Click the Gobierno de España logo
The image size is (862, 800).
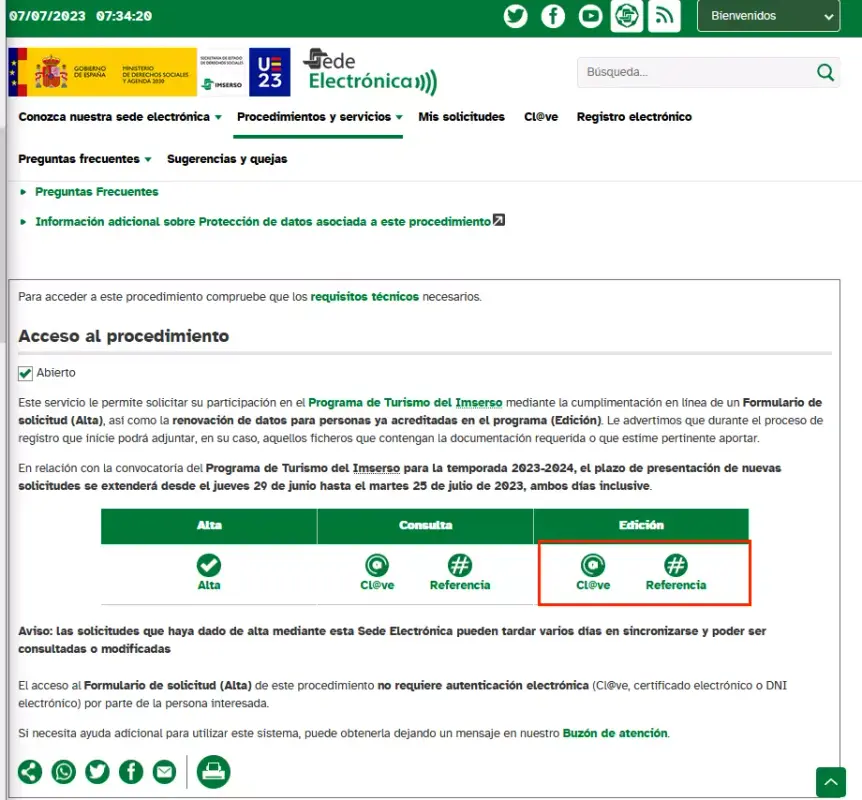[103, 72]
